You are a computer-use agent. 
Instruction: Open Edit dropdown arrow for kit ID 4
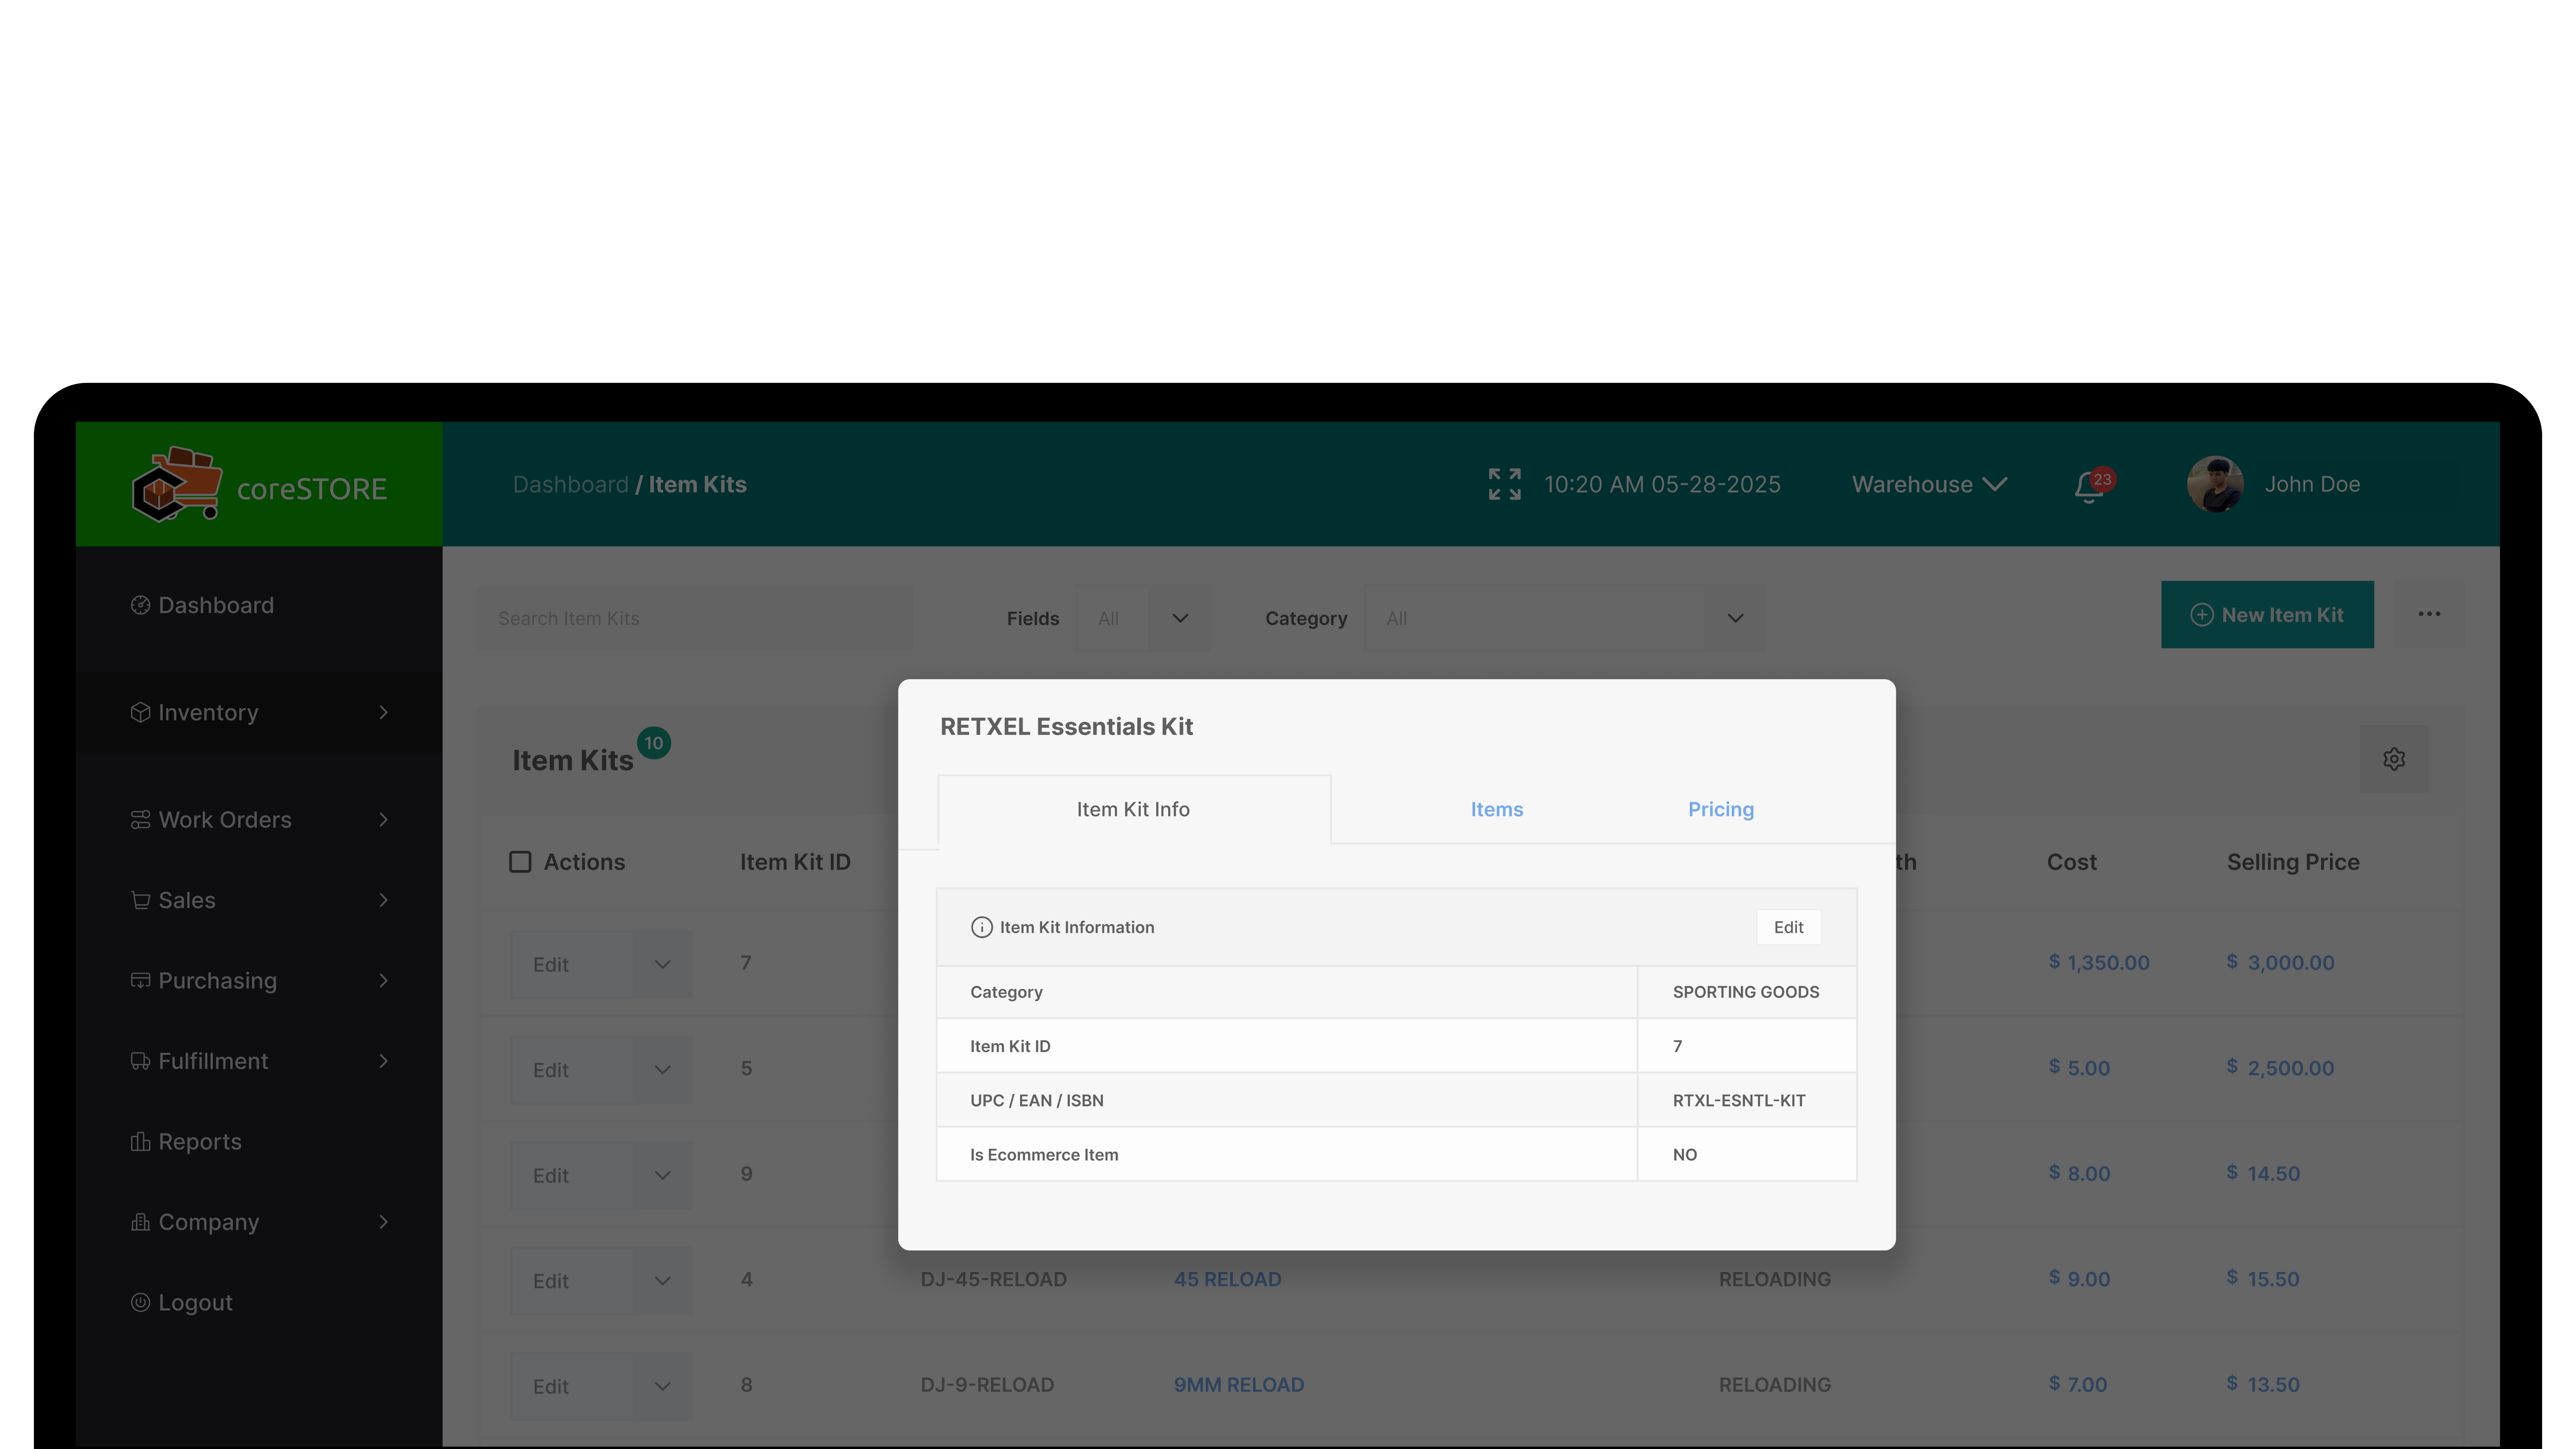point(662,1281)
